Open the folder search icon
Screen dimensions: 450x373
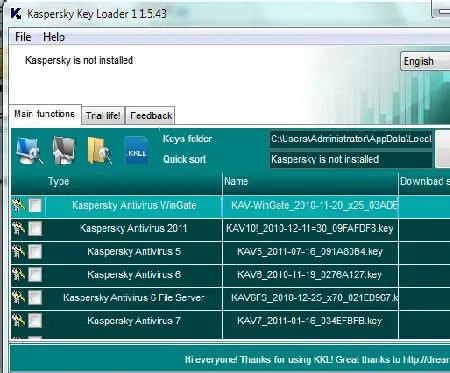[99, 150]
